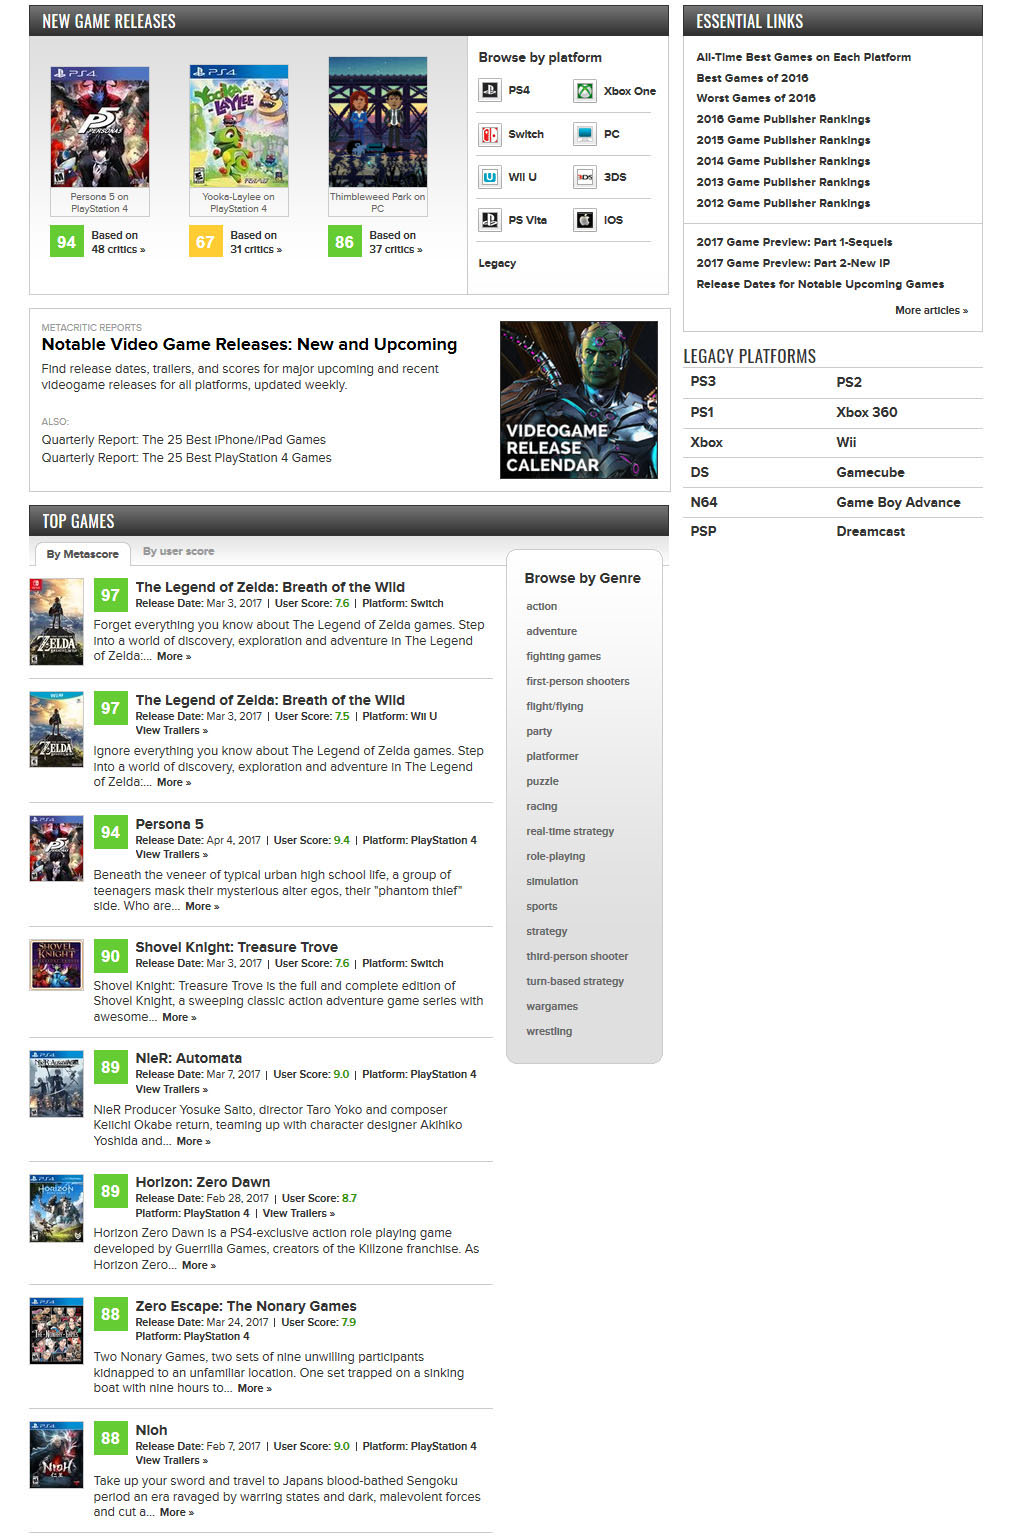Viewport: 1014px width, 1539px height.
Task: Click More articles link
Action: tap(931, 310)
